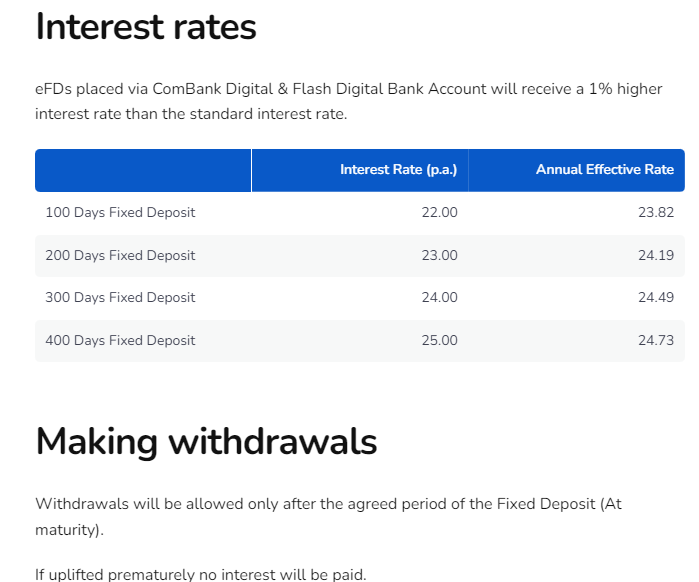
Task: Click the 24.73 annual effective rate
Action: pyautogui.click(x=656, y=340)
